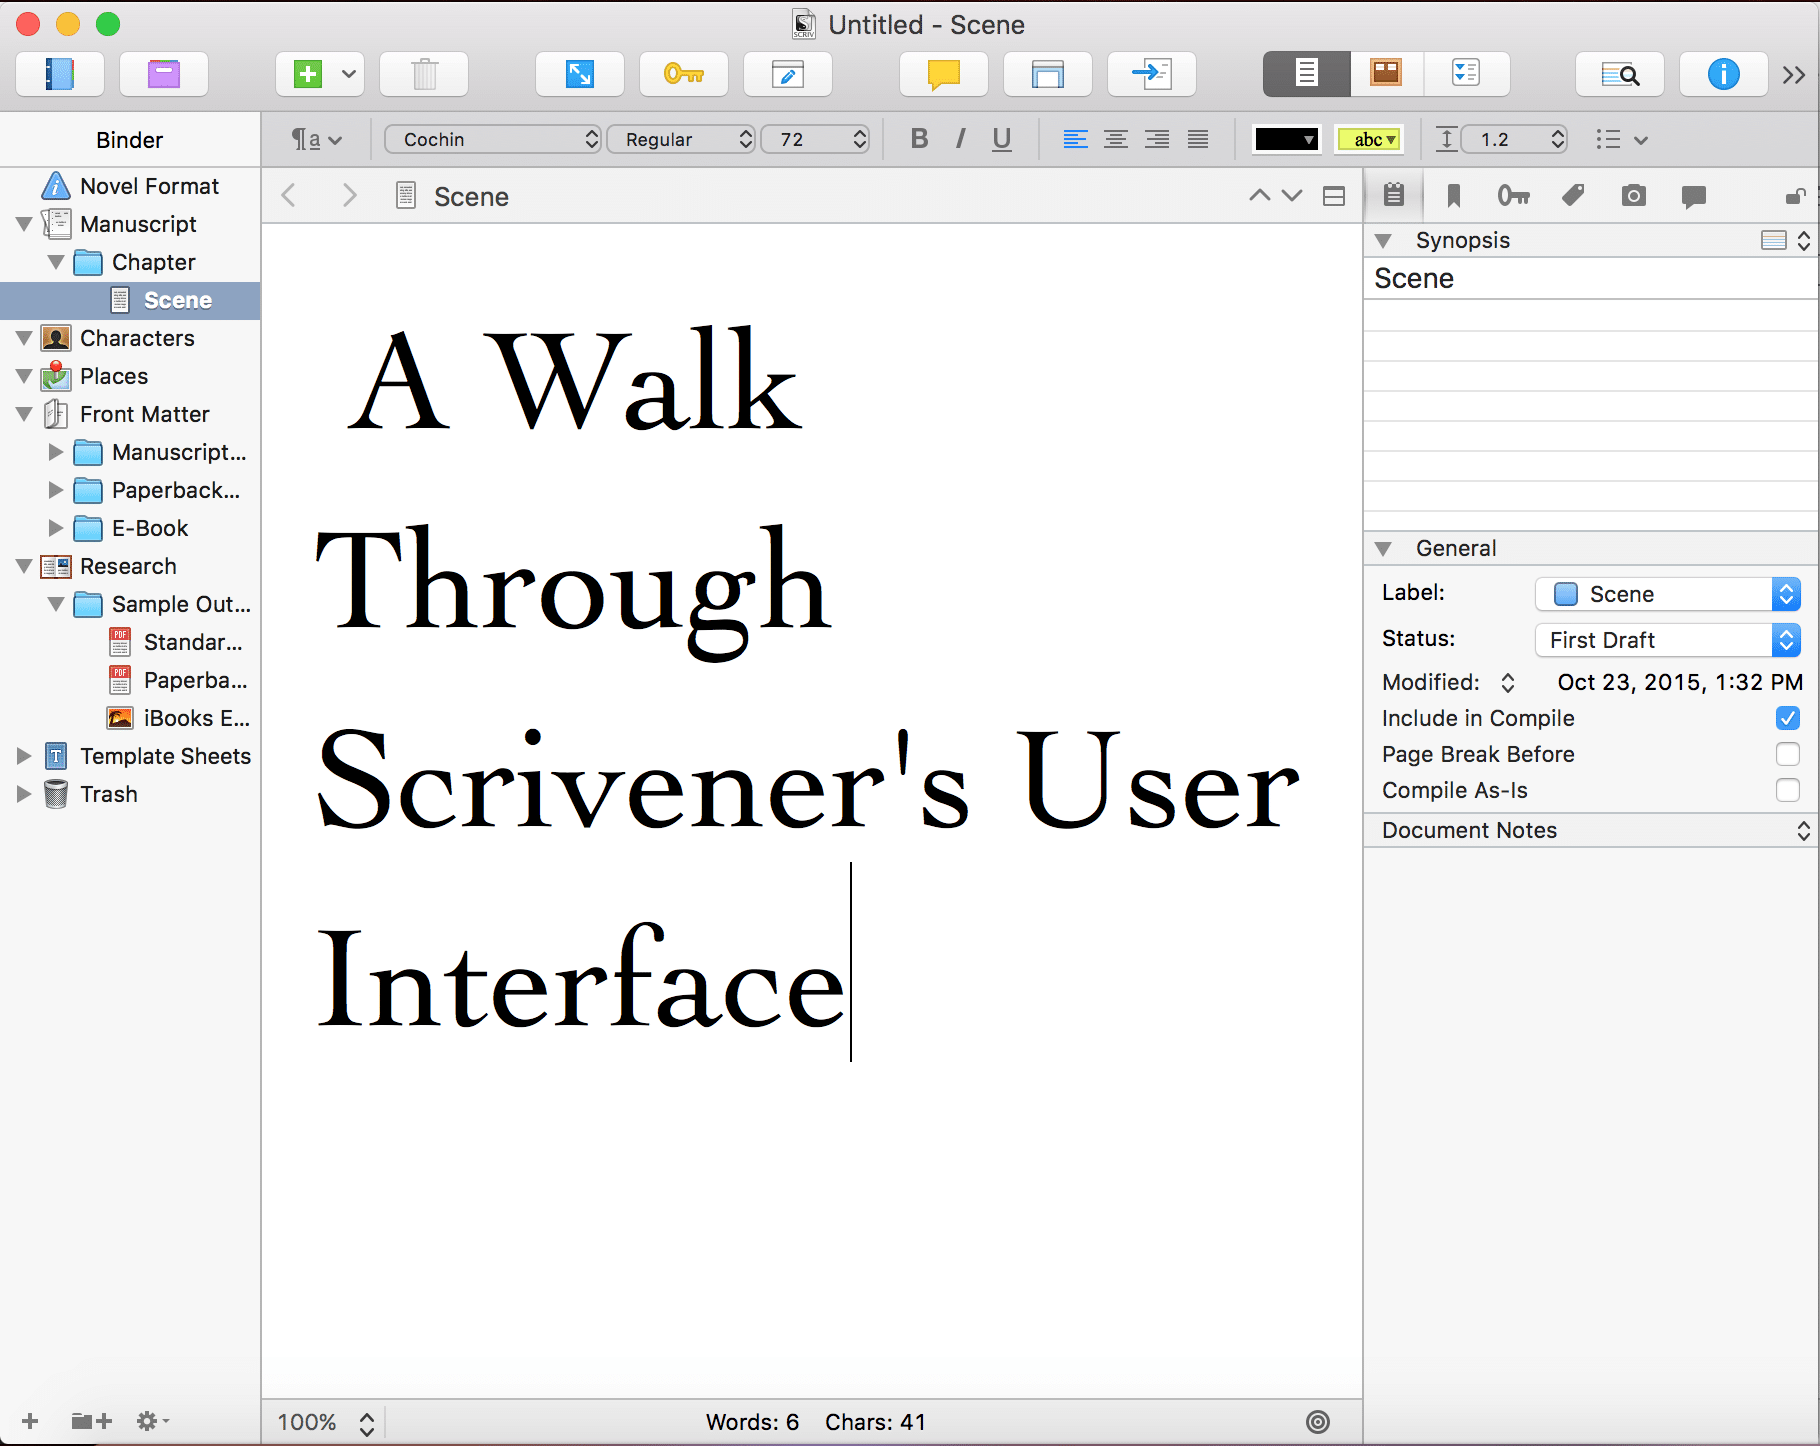Add a comment with yellow bubble
1820x1446 pixels.
pyautogui.click(x=944, y=74)
